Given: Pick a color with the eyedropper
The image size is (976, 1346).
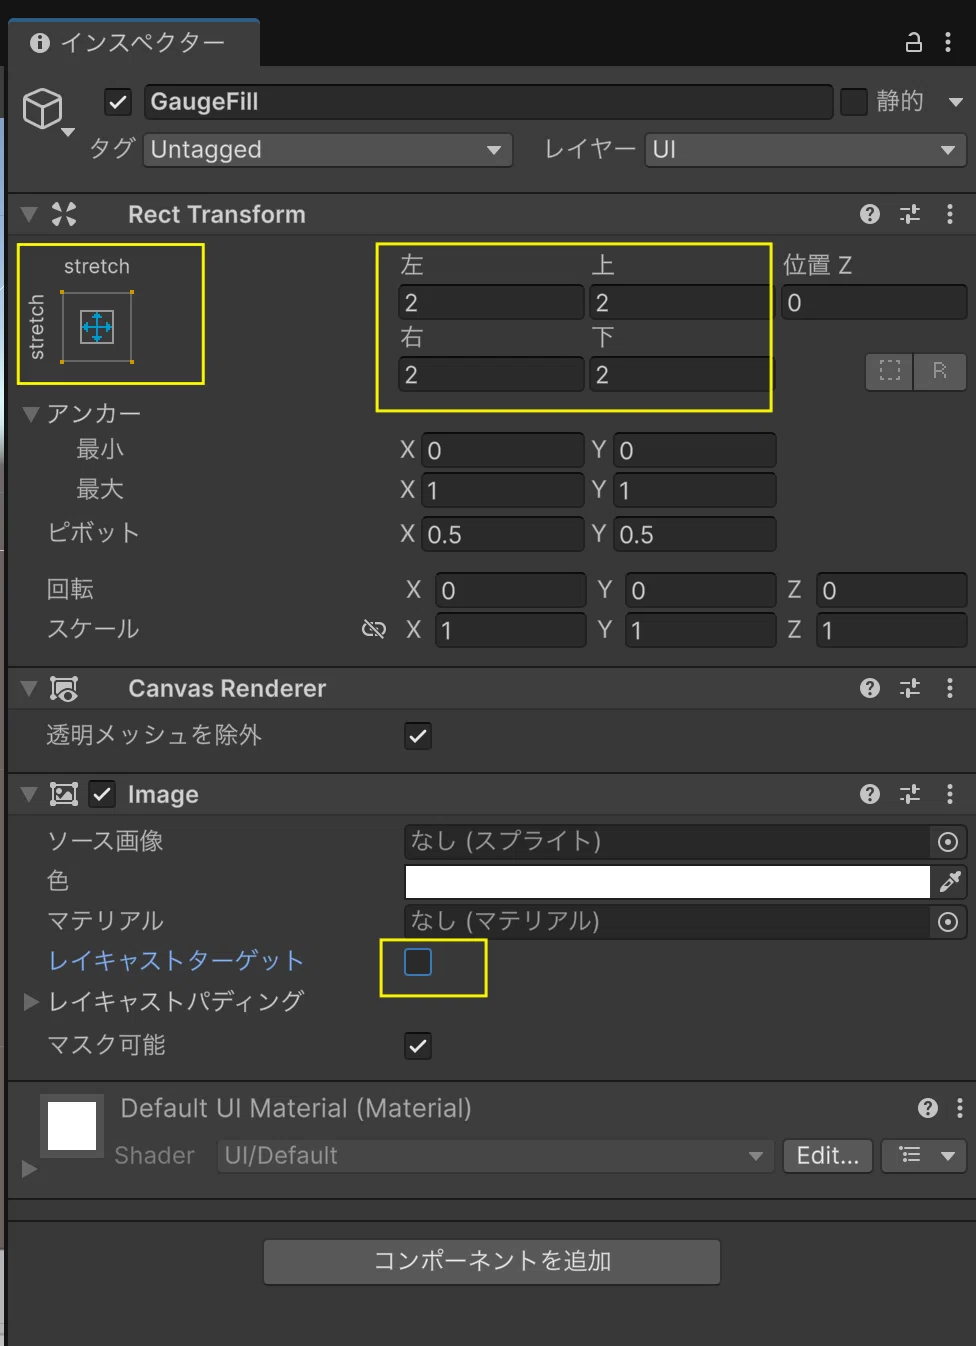Looking at the screenshot, I should (950, 881).
